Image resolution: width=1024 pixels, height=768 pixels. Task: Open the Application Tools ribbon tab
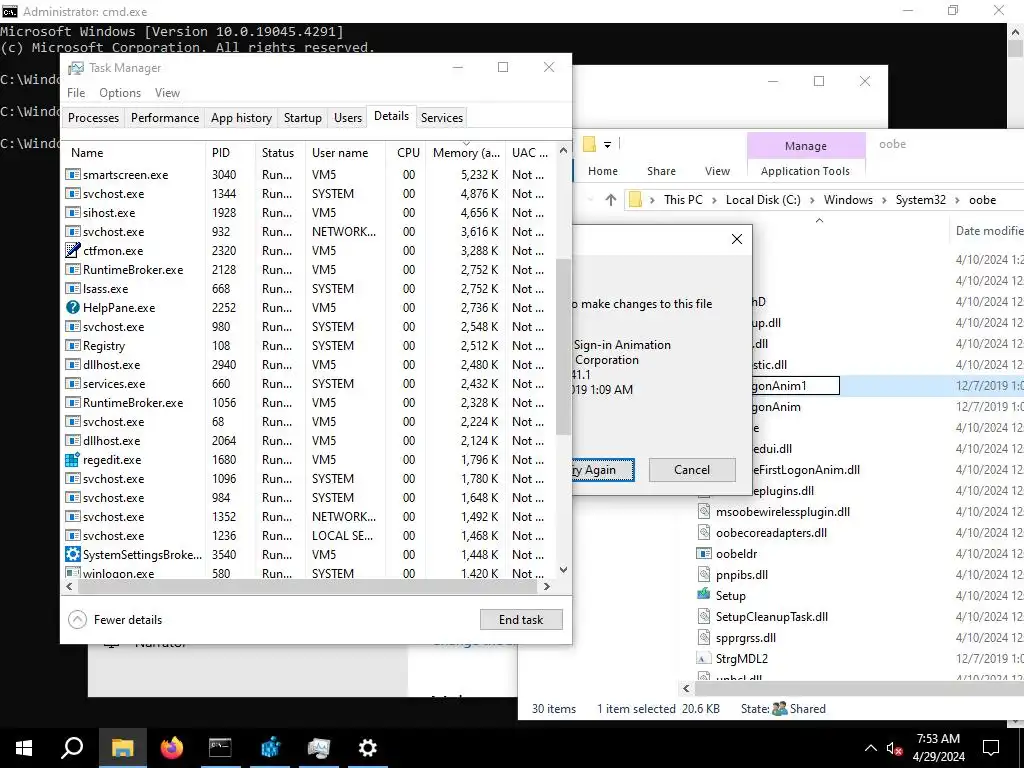[805, 171]
